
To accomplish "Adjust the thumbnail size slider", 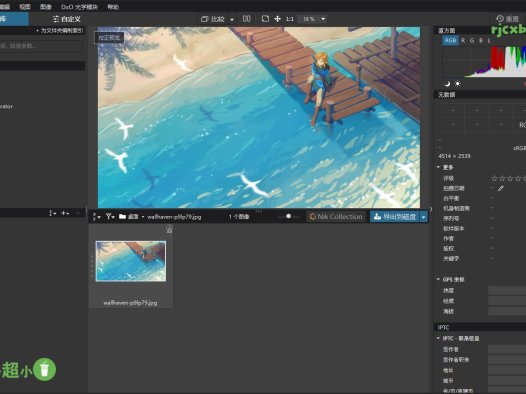I will pos(288,216).
